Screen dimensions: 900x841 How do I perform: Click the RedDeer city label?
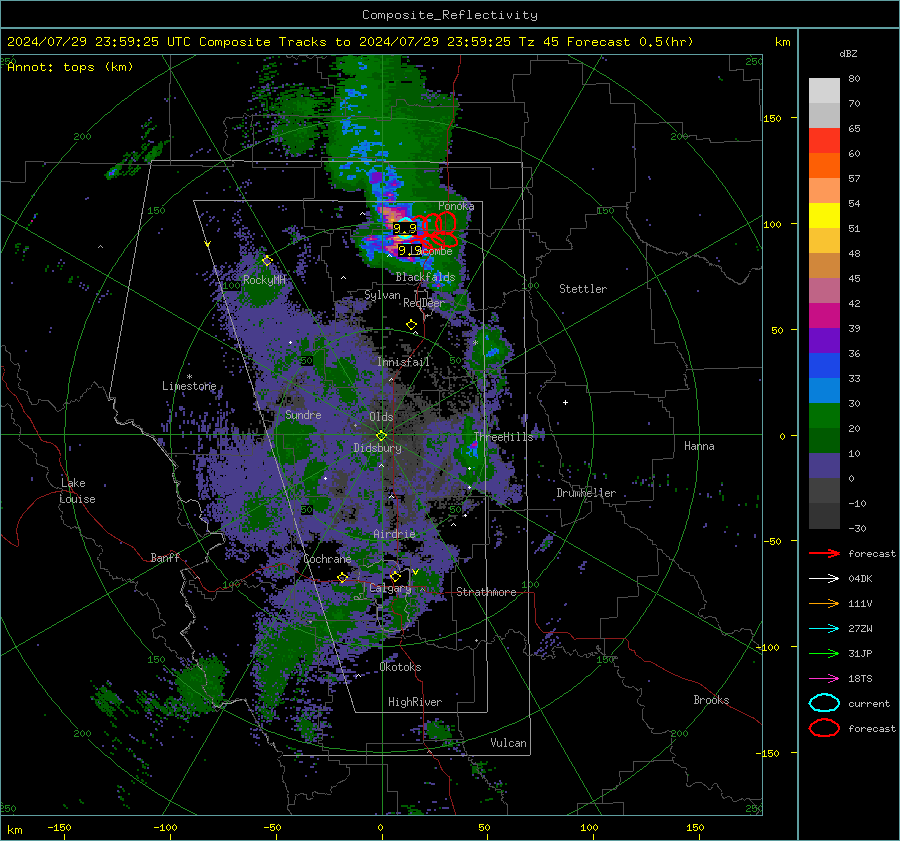[x=424, y=303]
